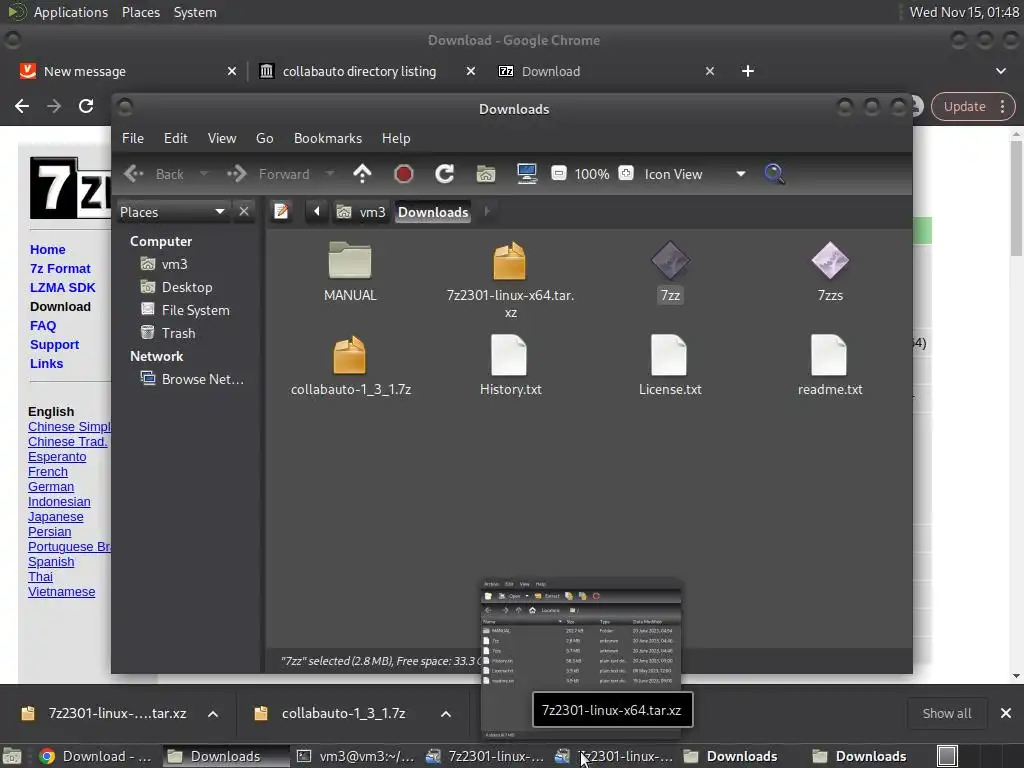
Task: Open 7z Format link on 7-Zip page
Action: pos(60,268)
